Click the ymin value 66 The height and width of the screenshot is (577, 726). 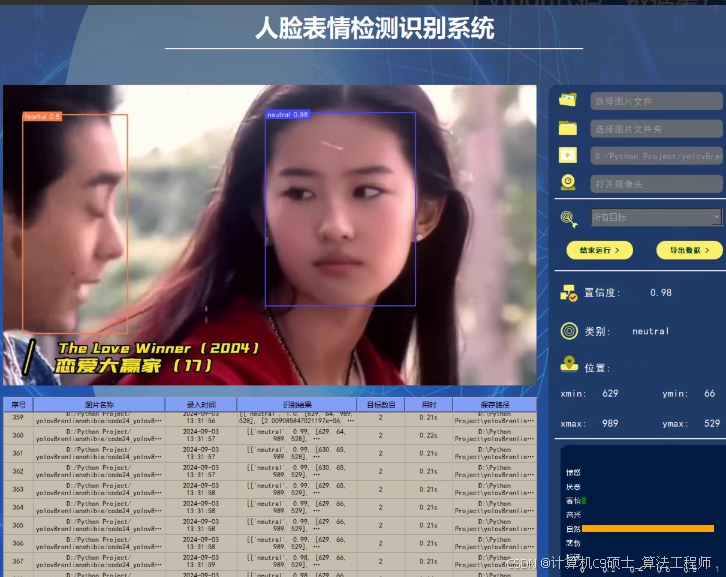[710, 394]
